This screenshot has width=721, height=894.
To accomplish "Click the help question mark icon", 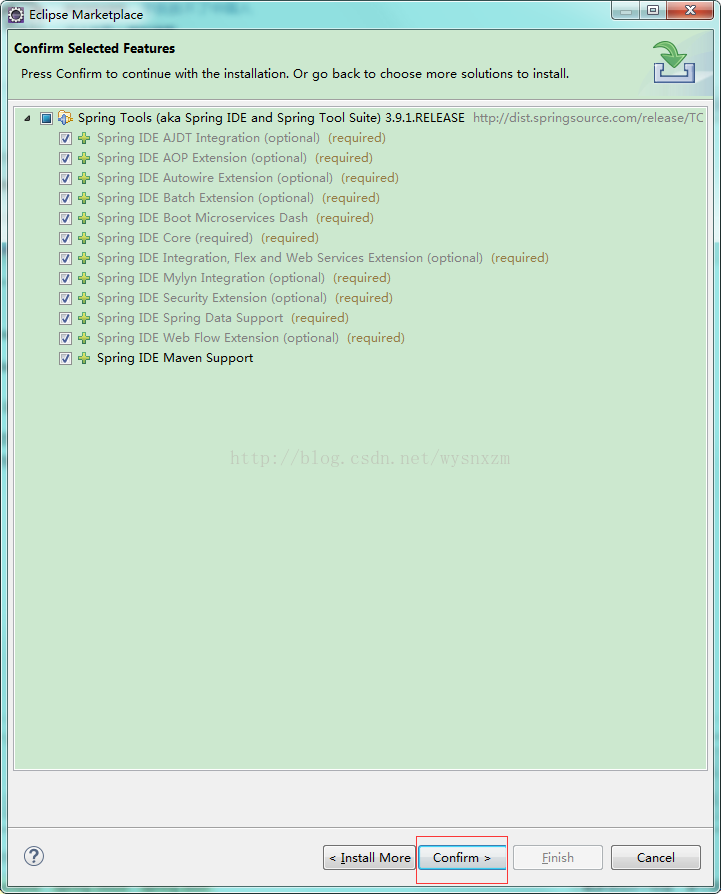I will [34, 856].
